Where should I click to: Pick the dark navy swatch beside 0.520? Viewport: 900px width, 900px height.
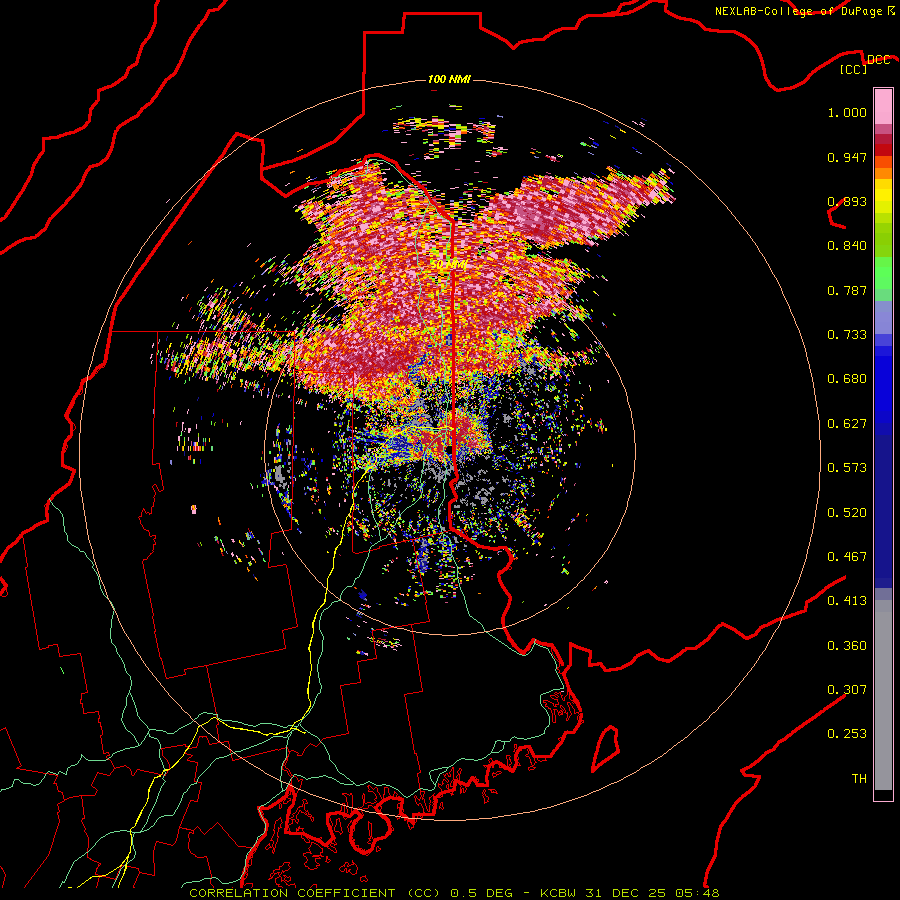tap(883, 505)
